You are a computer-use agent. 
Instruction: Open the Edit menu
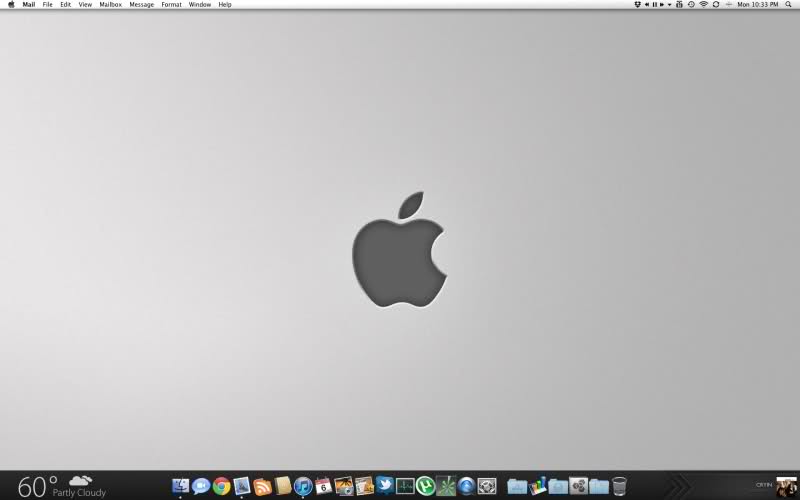click(65, 5)
